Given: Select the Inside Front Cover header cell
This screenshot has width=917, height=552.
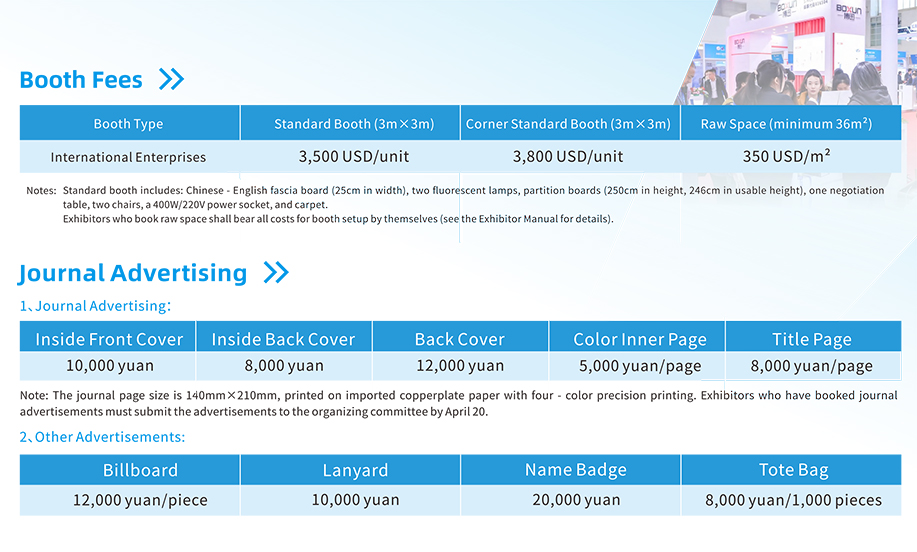Looking at the screenshot, I should (109, 339).
